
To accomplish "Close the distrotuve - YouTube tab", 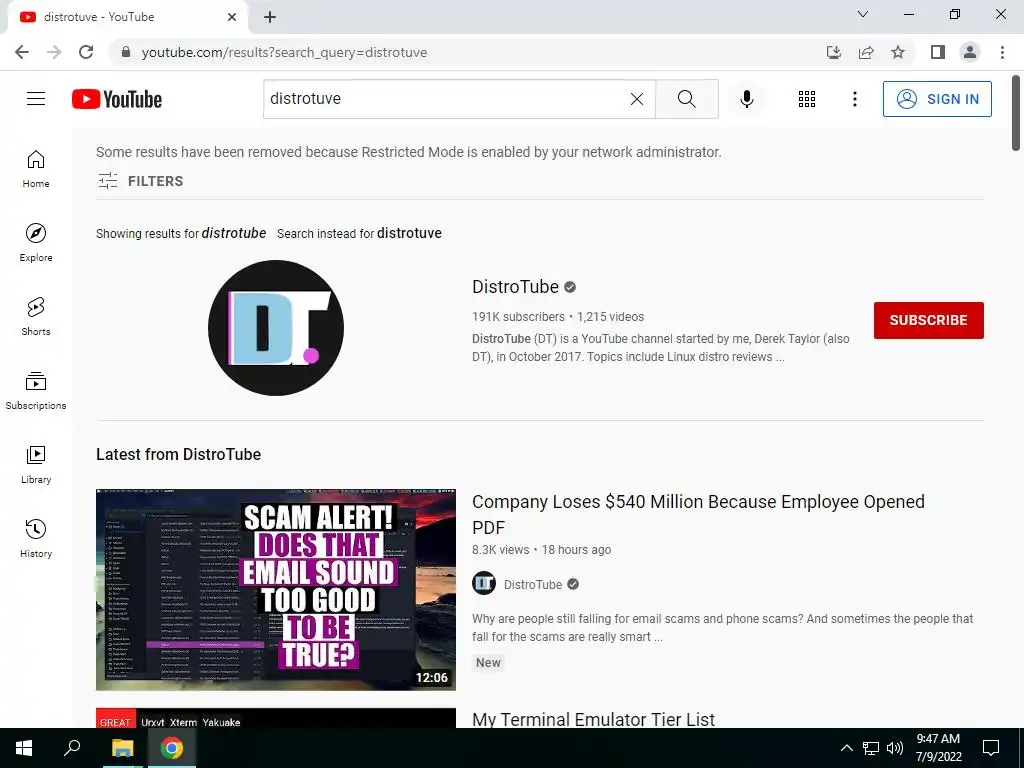I will [x=232, y=17].
